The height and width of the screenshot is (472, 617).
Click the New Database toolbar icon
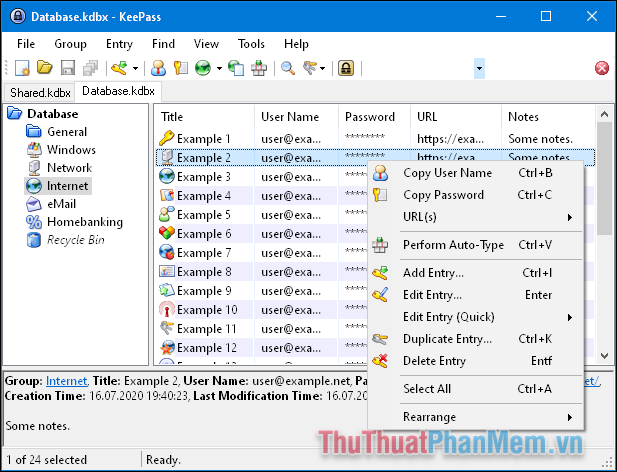click(x=22, y=68)
